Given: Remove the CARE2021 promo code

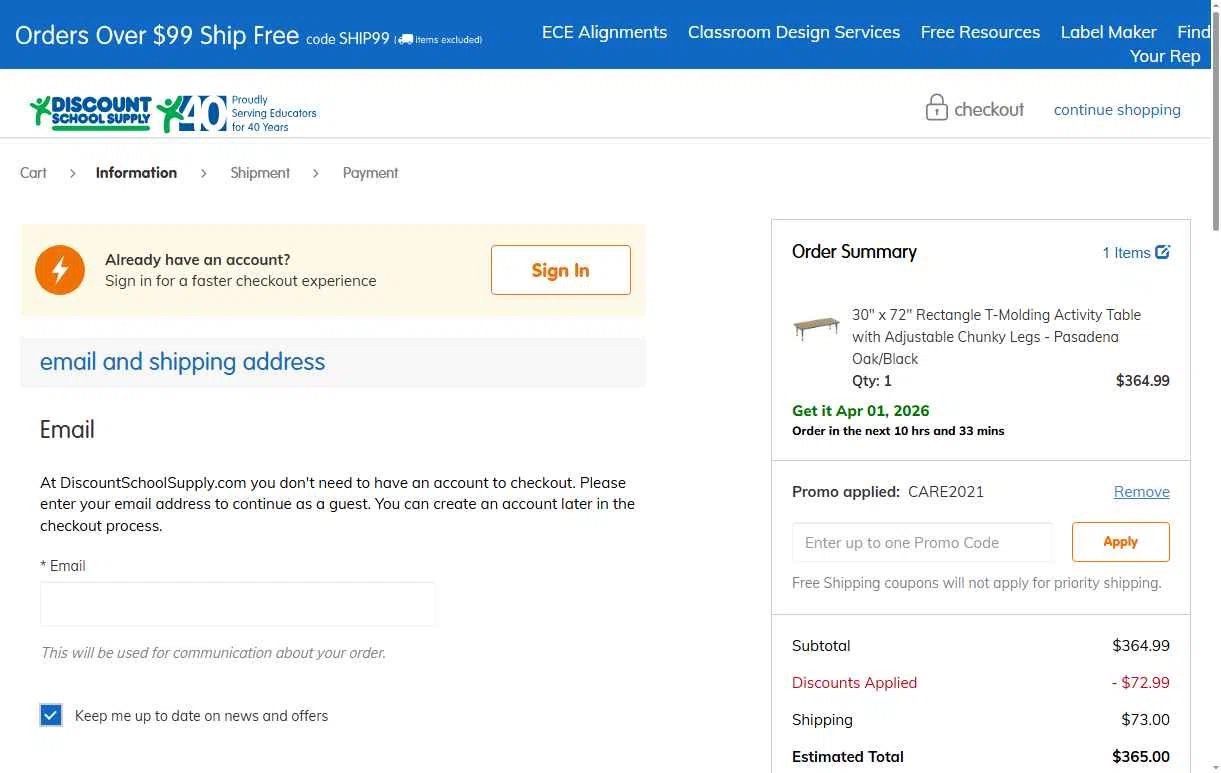Looking at the screenshot, I should [x=1141, y=492].
